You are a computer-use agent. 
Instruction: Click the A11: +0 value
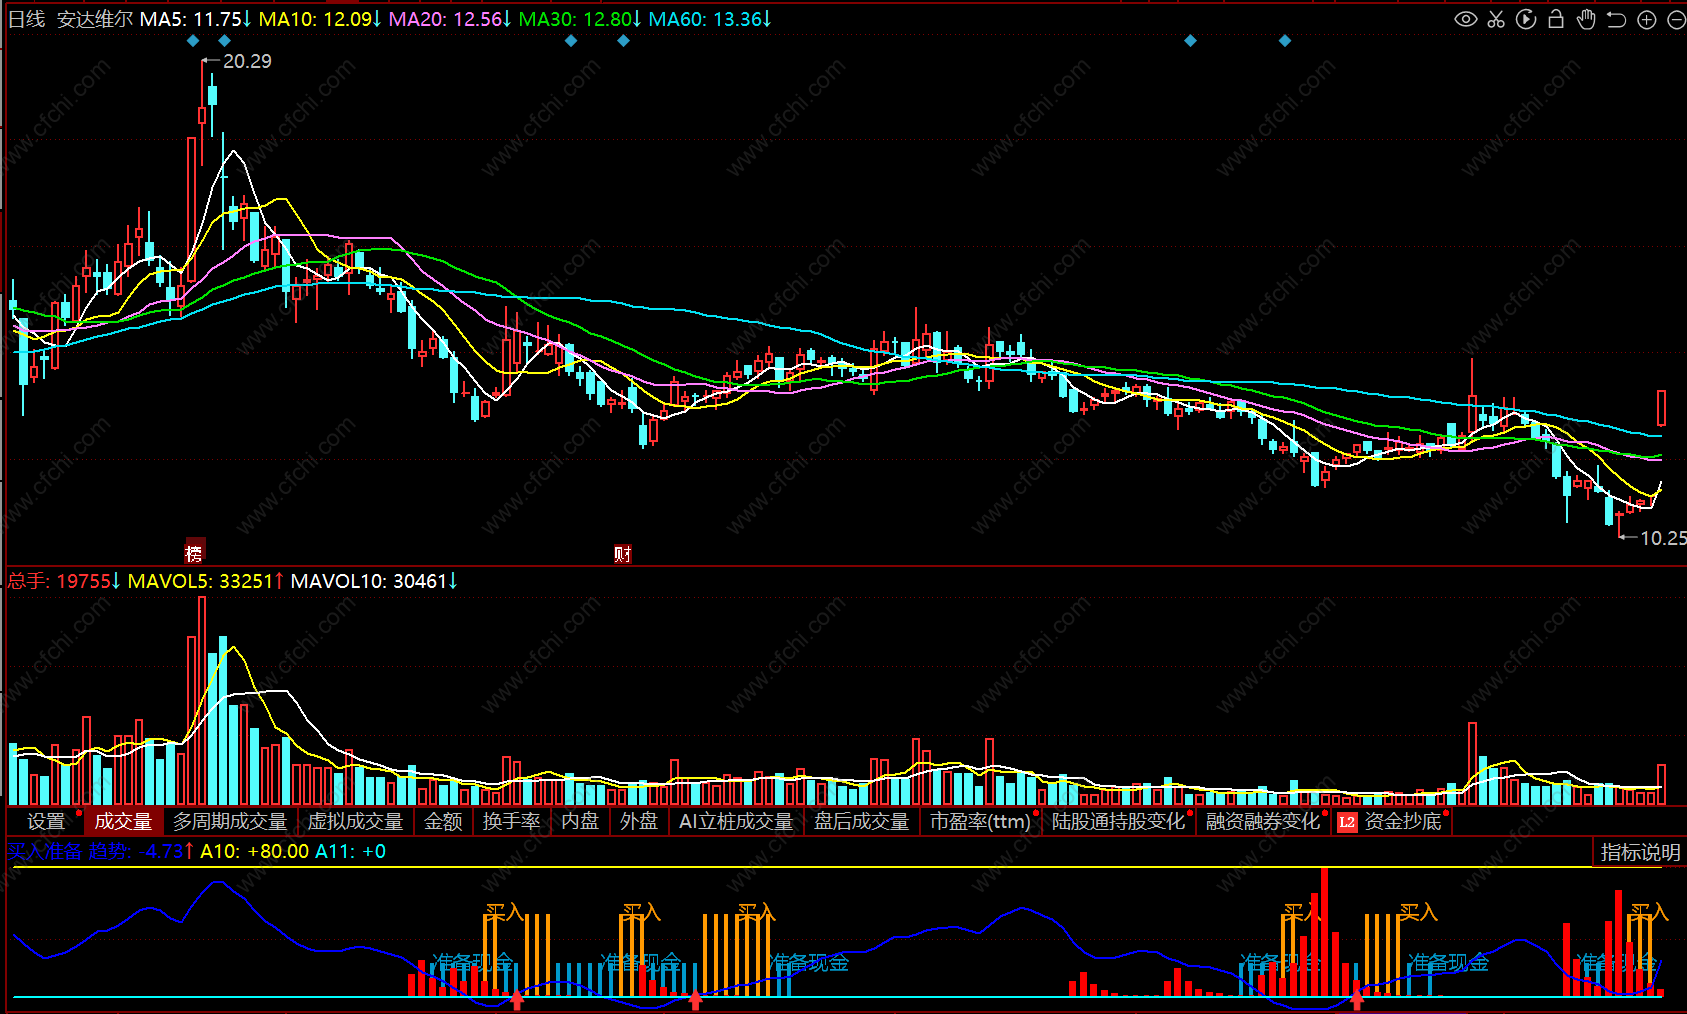350,851
